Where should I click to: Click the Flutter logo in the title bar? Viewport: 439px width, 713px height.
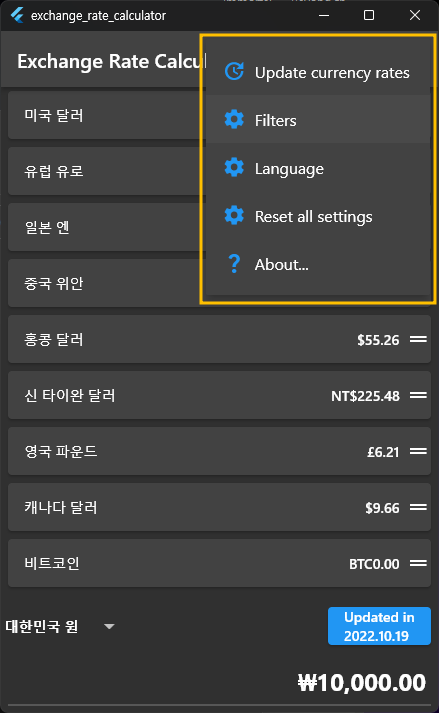[x=17, y=15]
